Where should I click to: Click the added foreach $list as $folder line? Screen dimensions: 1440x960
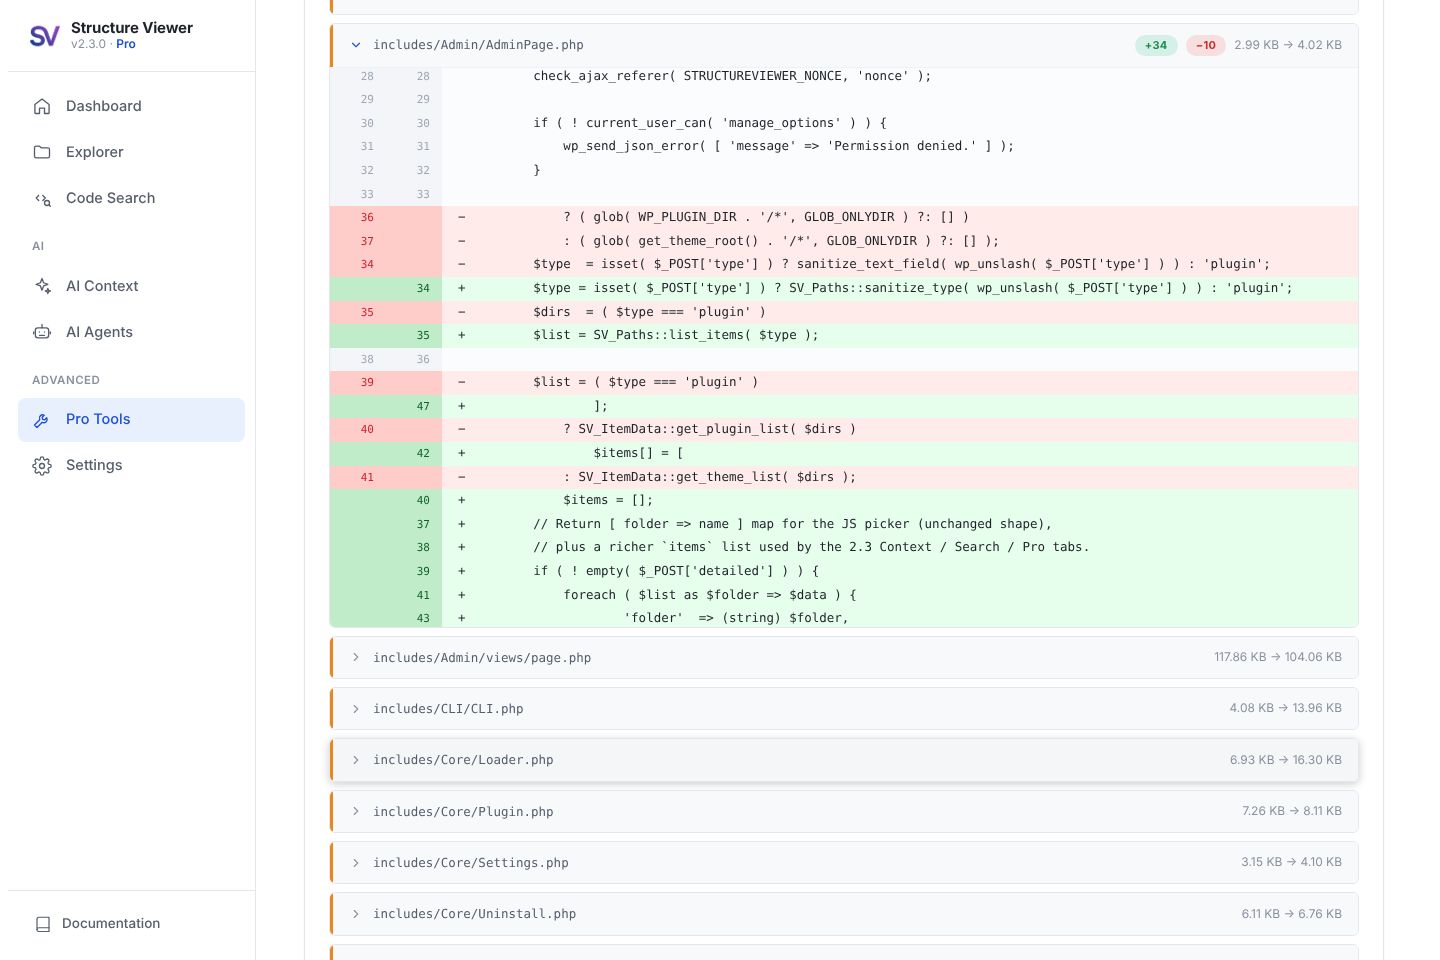[844, 595]
